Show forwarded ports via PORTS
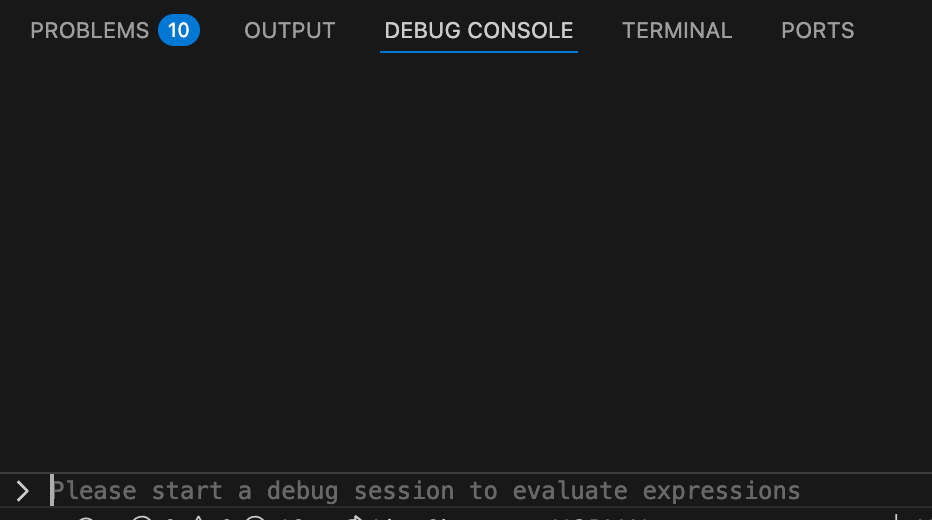The image size is (932, 520). (817, 30)
